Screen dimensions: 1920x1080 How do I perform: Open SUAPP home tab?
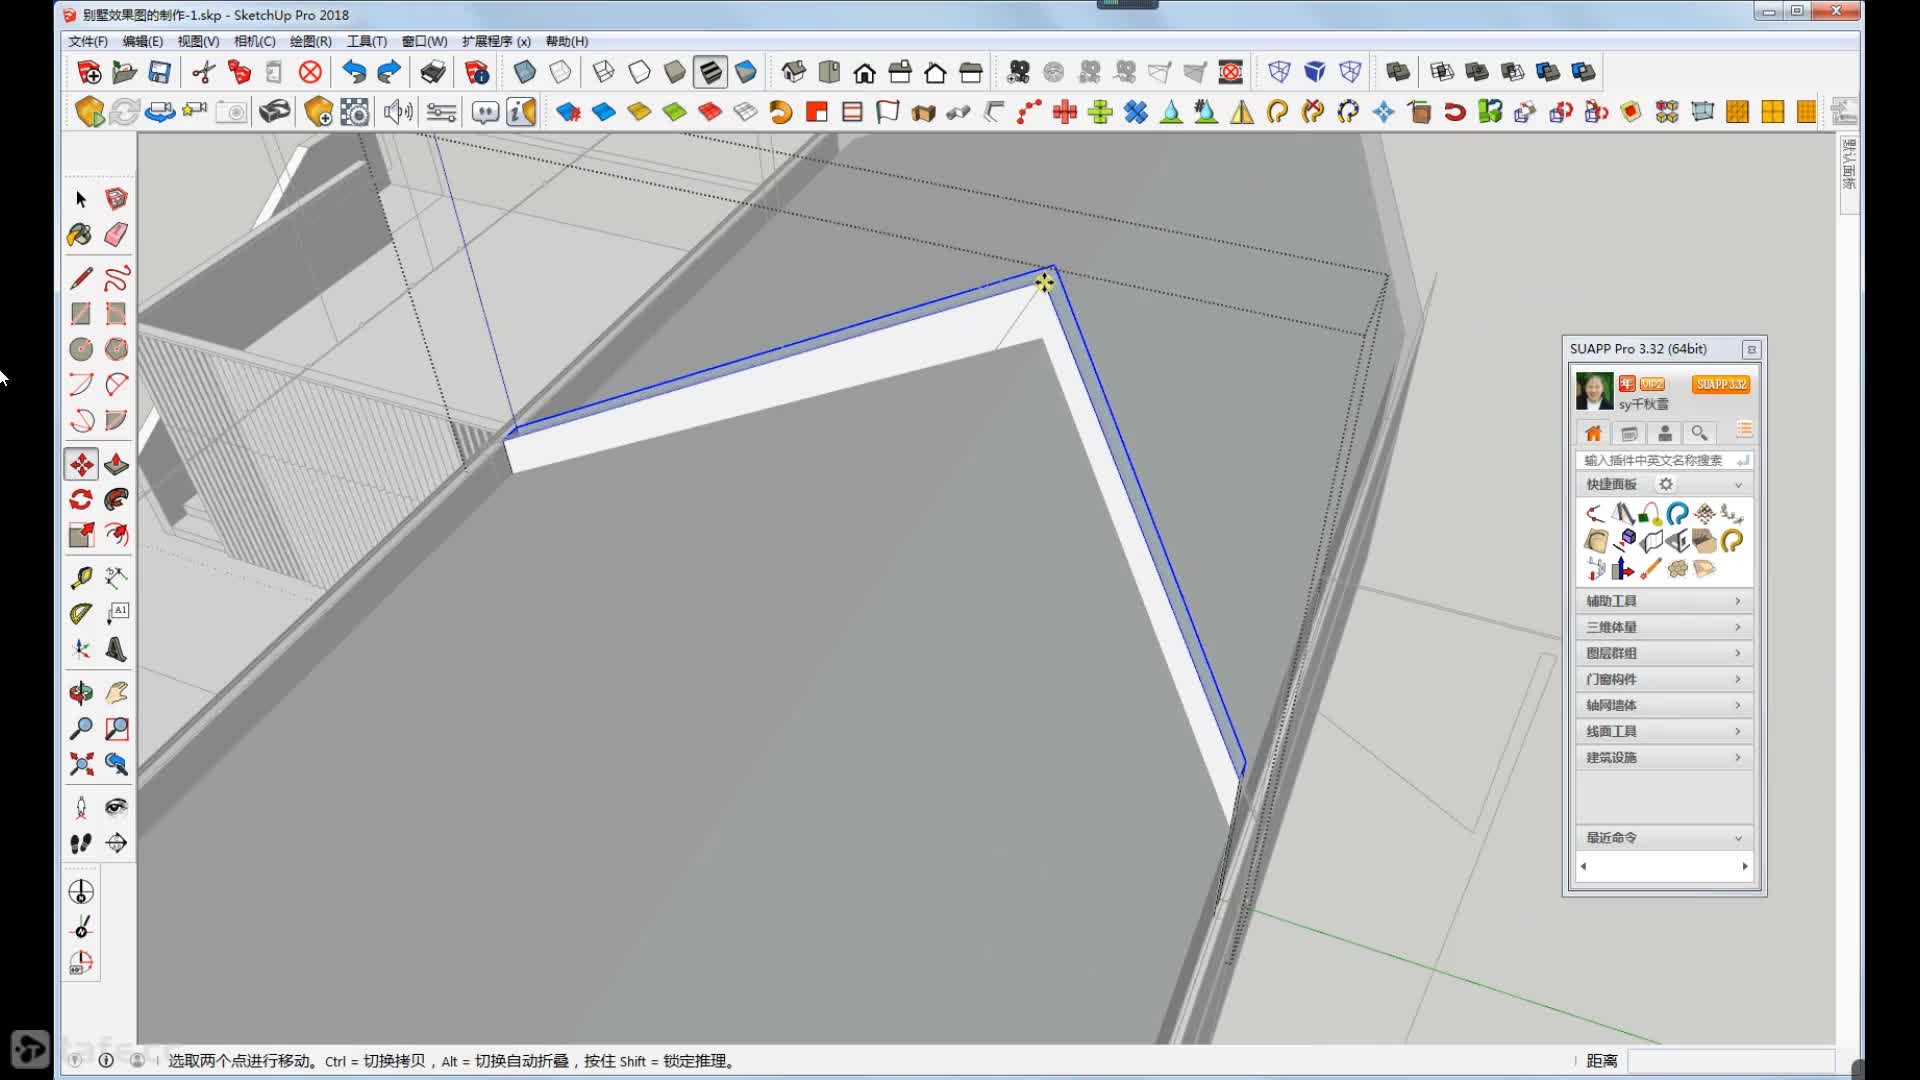pos(1593,433)
